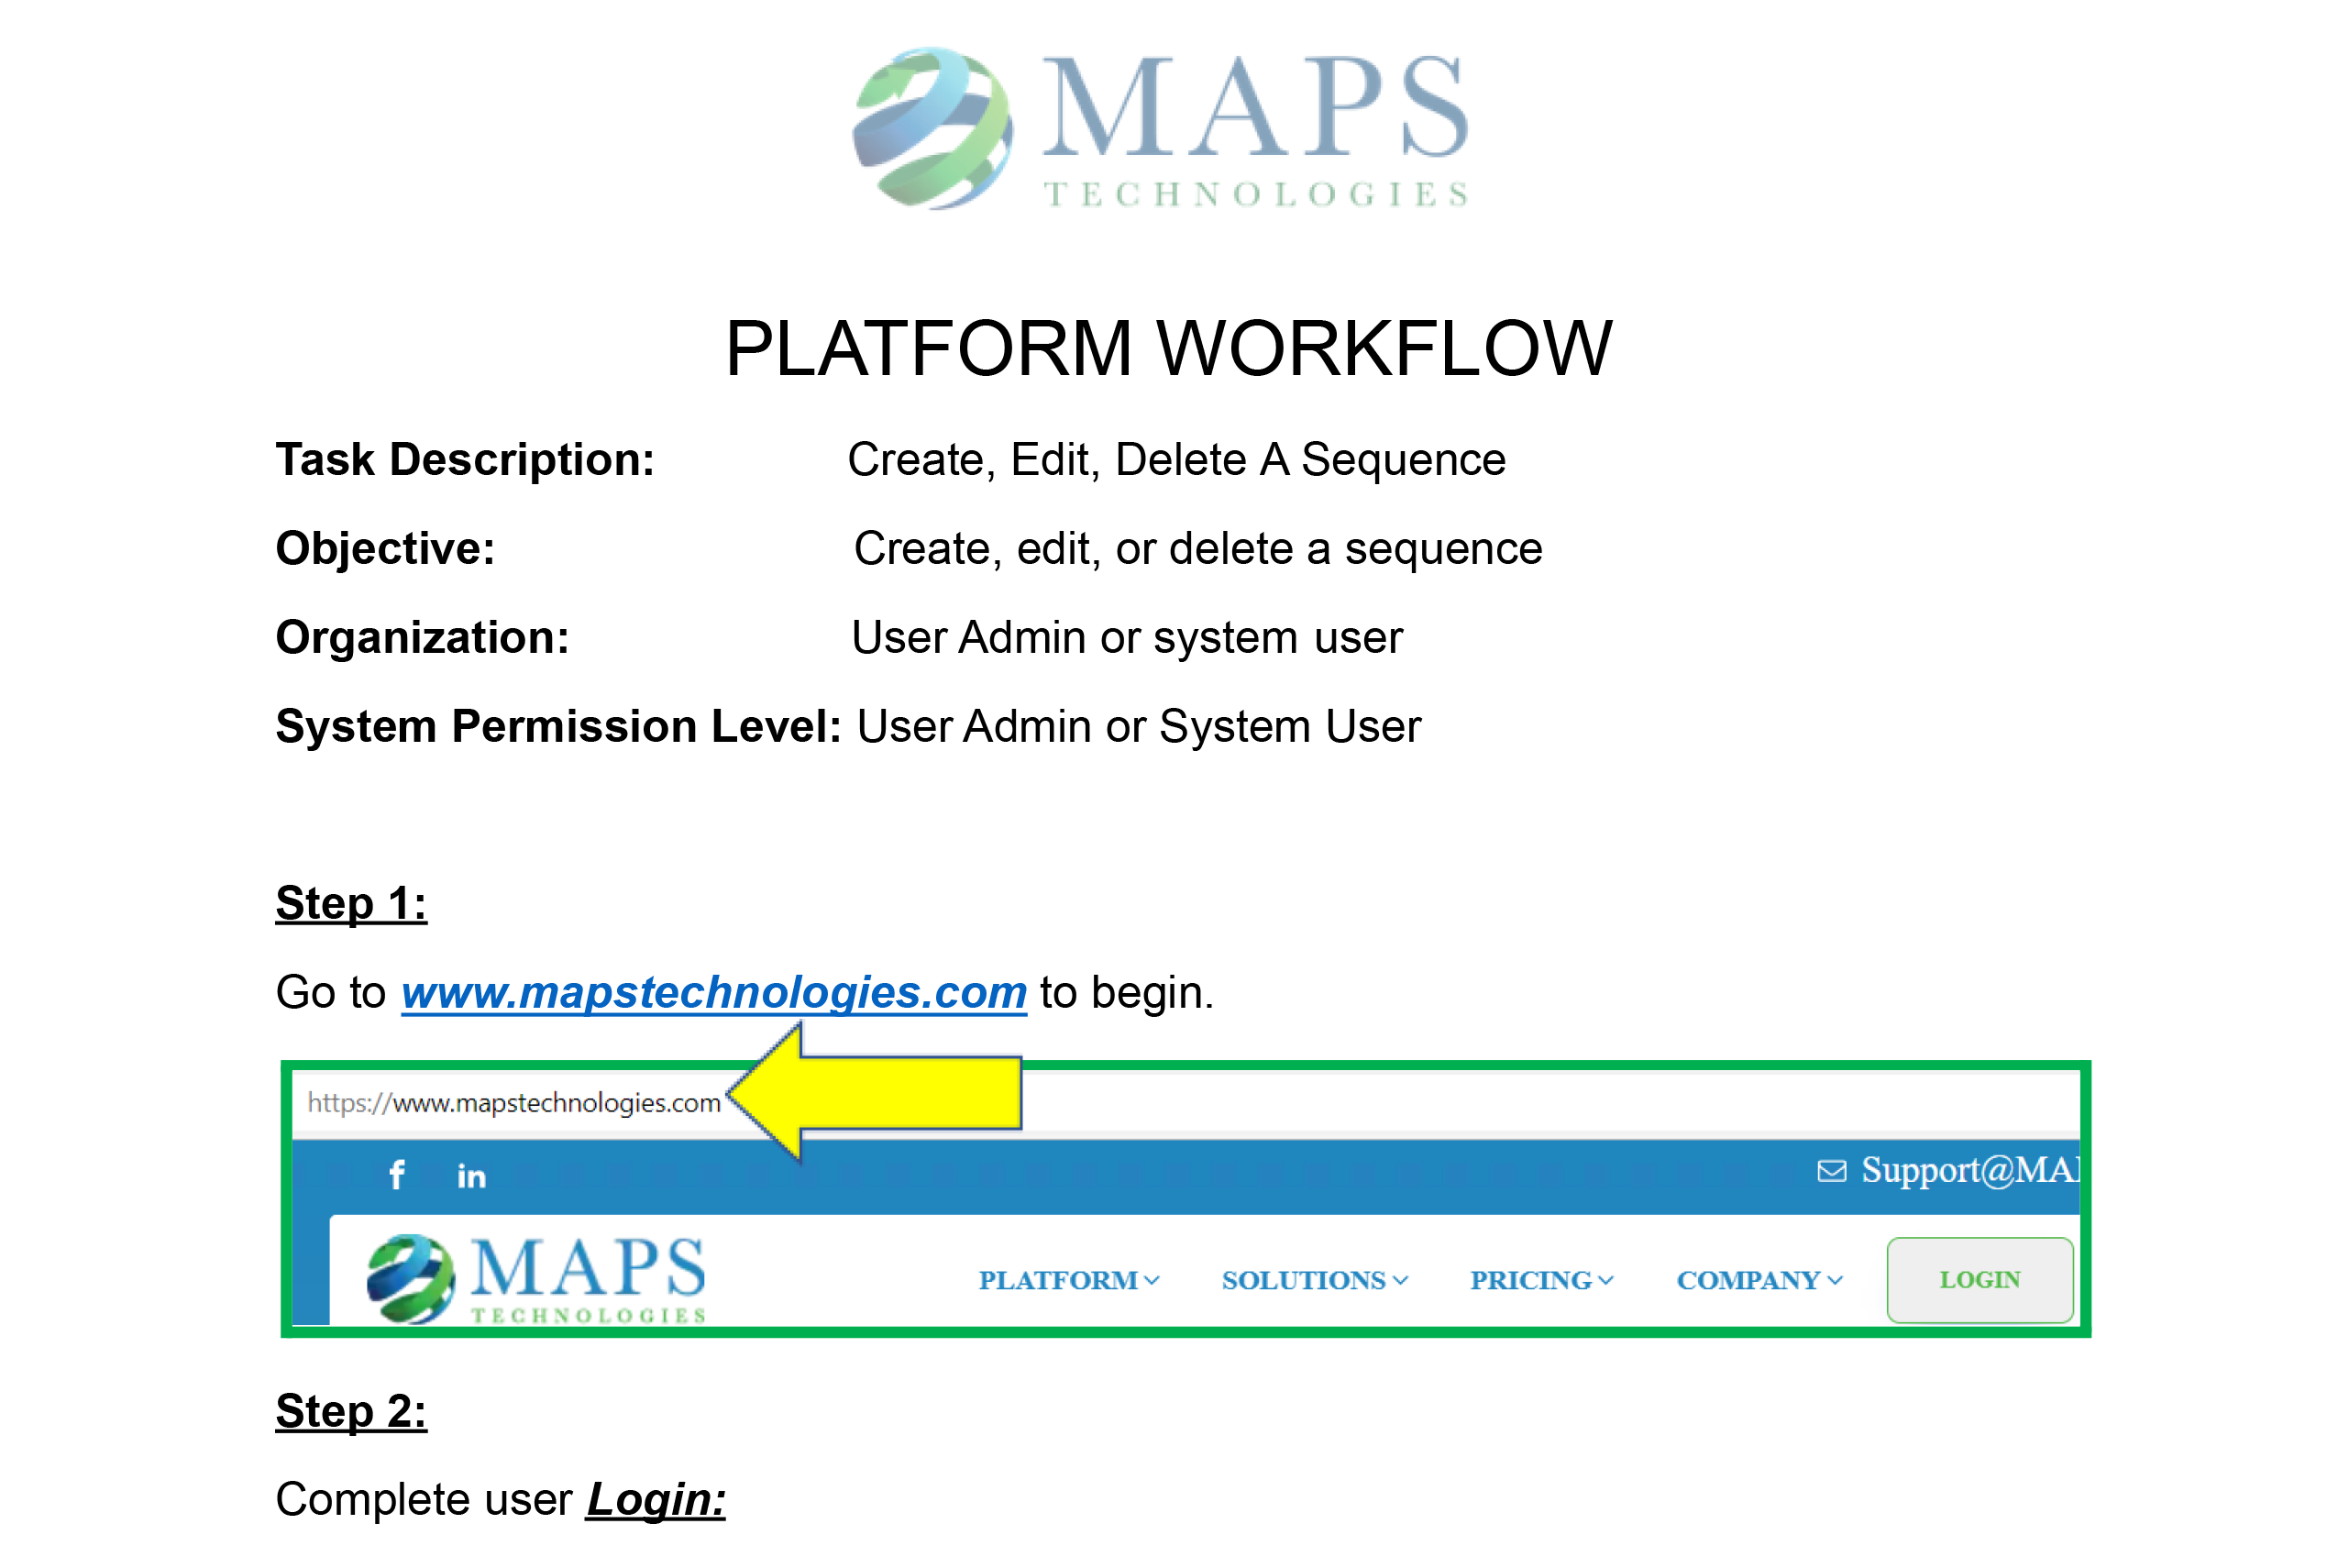Click the LinkedIn icon in blue bar
Viewport: 2338px width, 1568px height.
pyautogui.click(x=471, y=1176)
